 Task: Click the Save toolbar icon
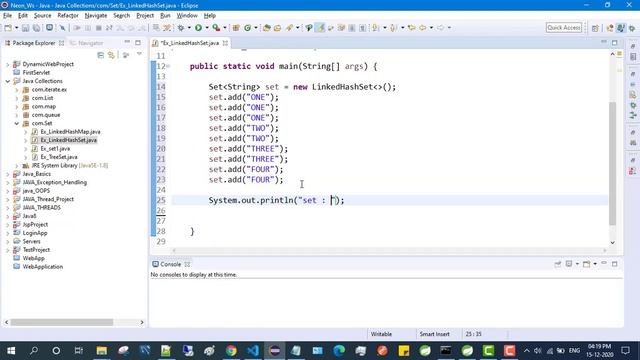pyautogui.click(x=25, y=28)
